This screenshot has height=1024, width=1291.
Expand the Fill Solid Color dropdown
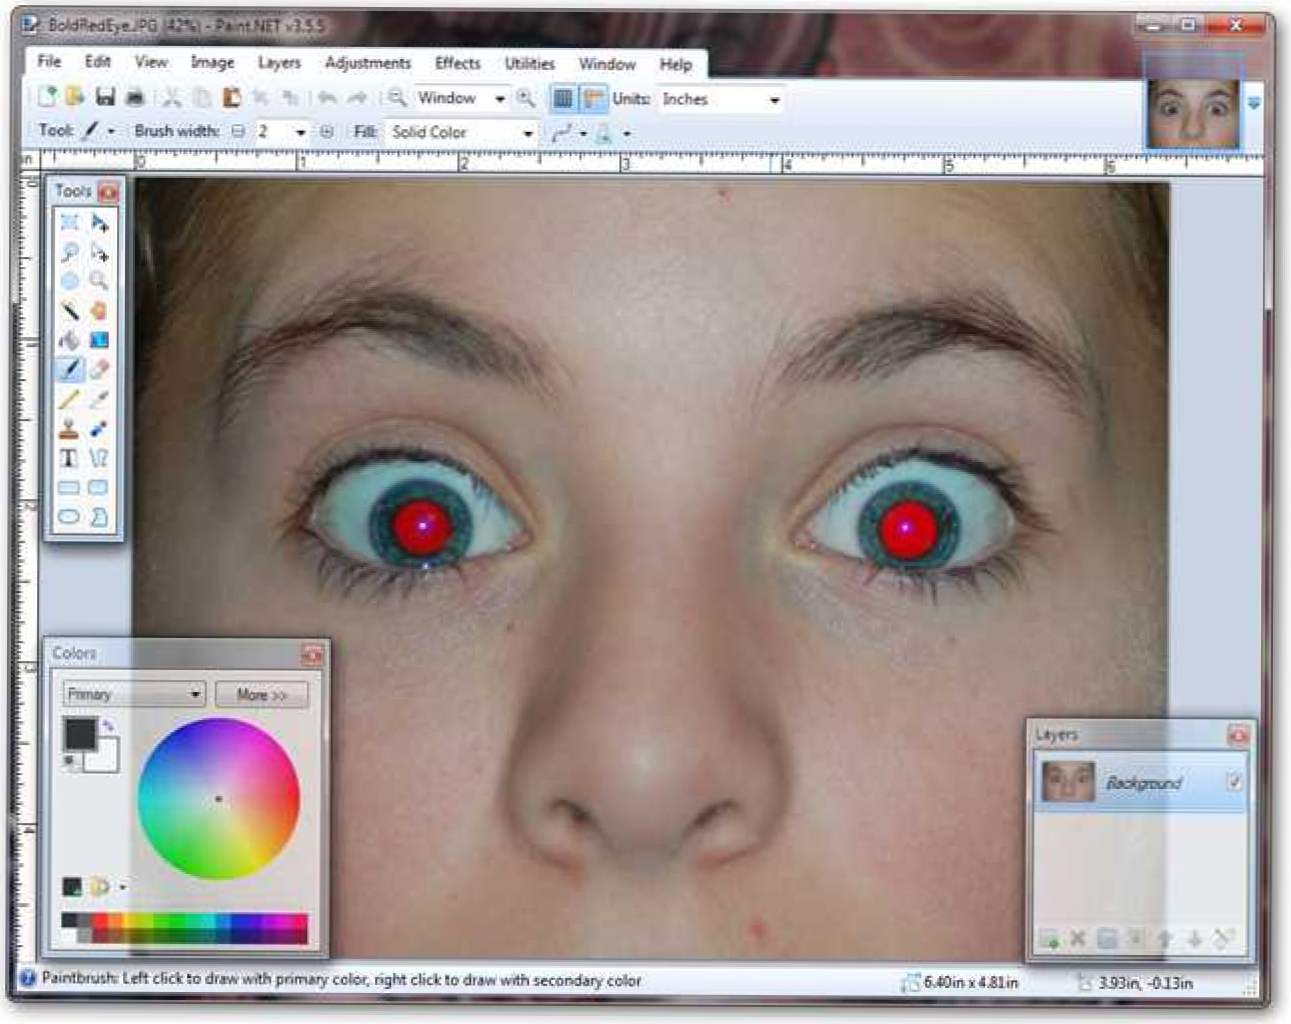point(462,132)
